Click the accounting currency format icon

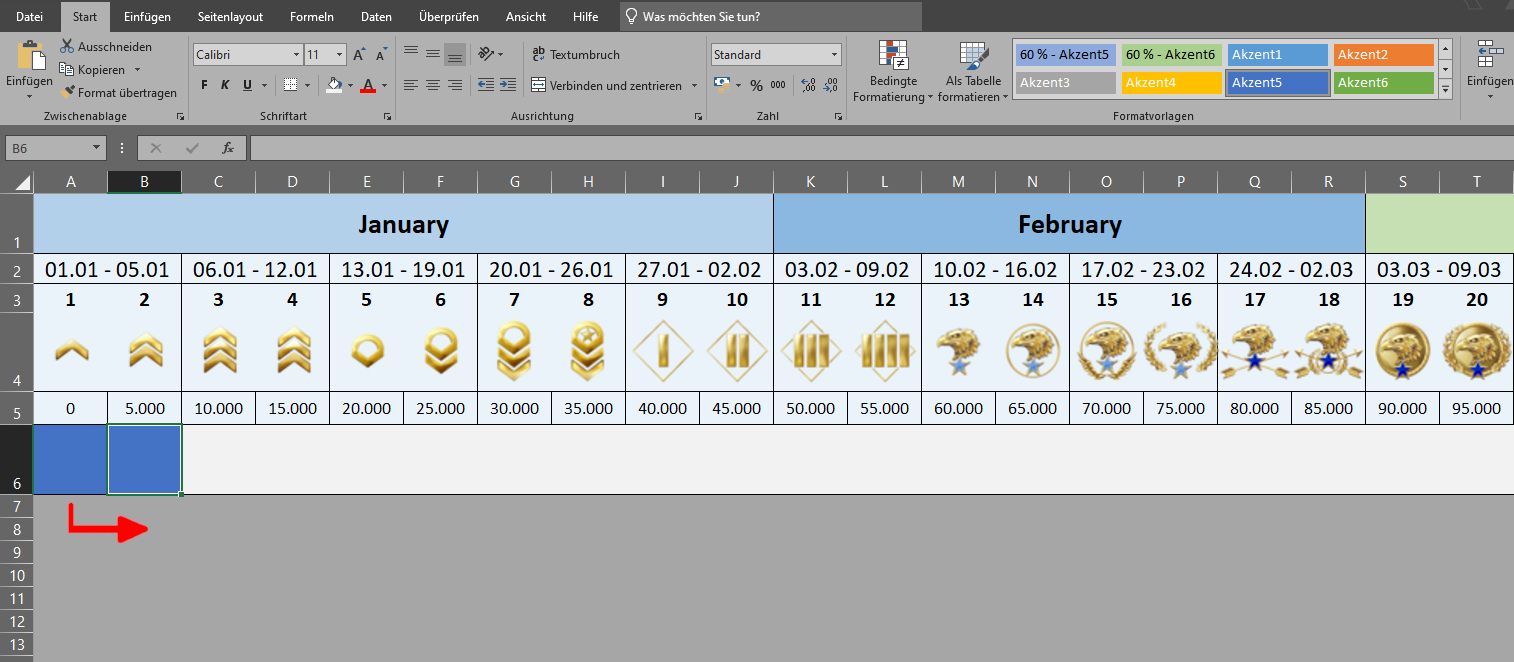[x=722, y=85]
